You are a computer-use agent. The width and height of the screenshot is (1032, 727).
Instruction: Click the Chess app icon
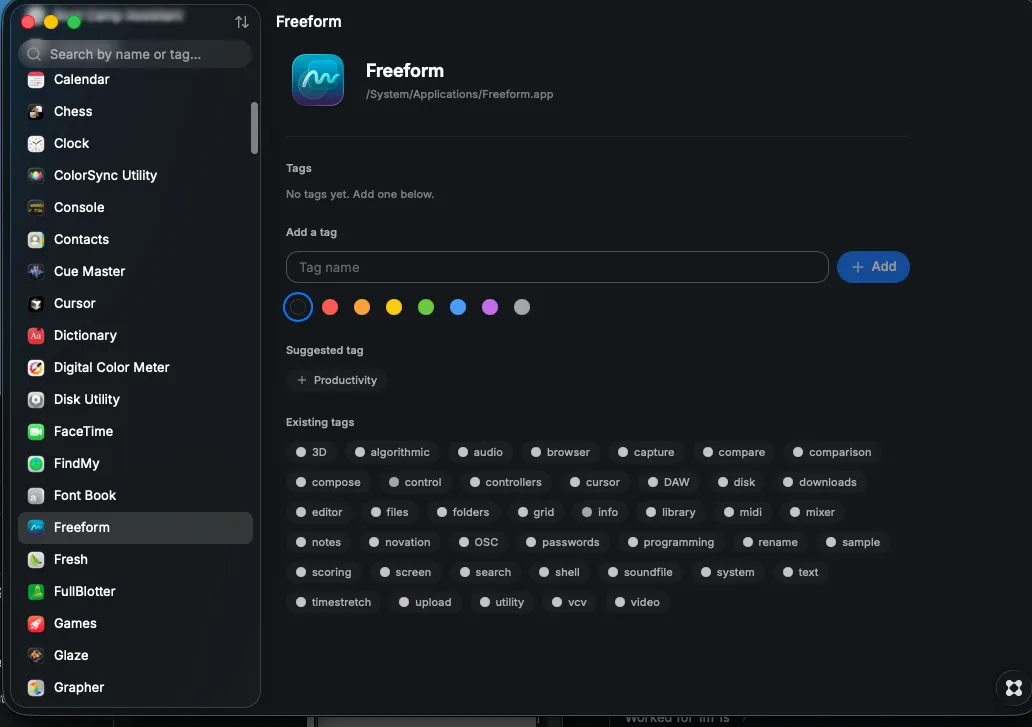pos(36,112)
